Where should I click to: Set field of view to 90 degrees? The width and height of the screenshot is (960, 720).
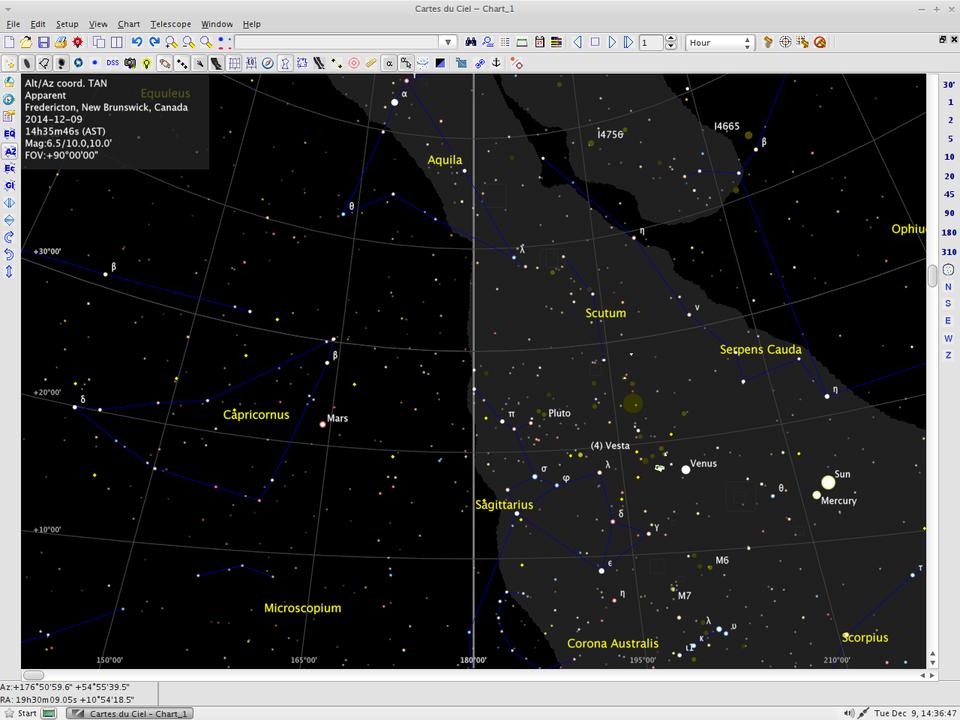tap(948, 213)
